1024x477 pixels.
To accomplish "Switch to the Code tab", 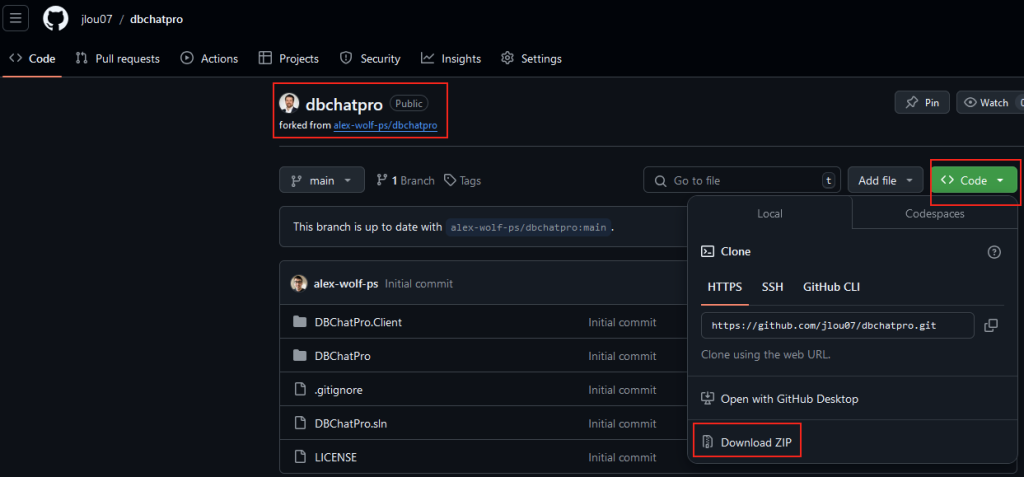I will [32, 59].
